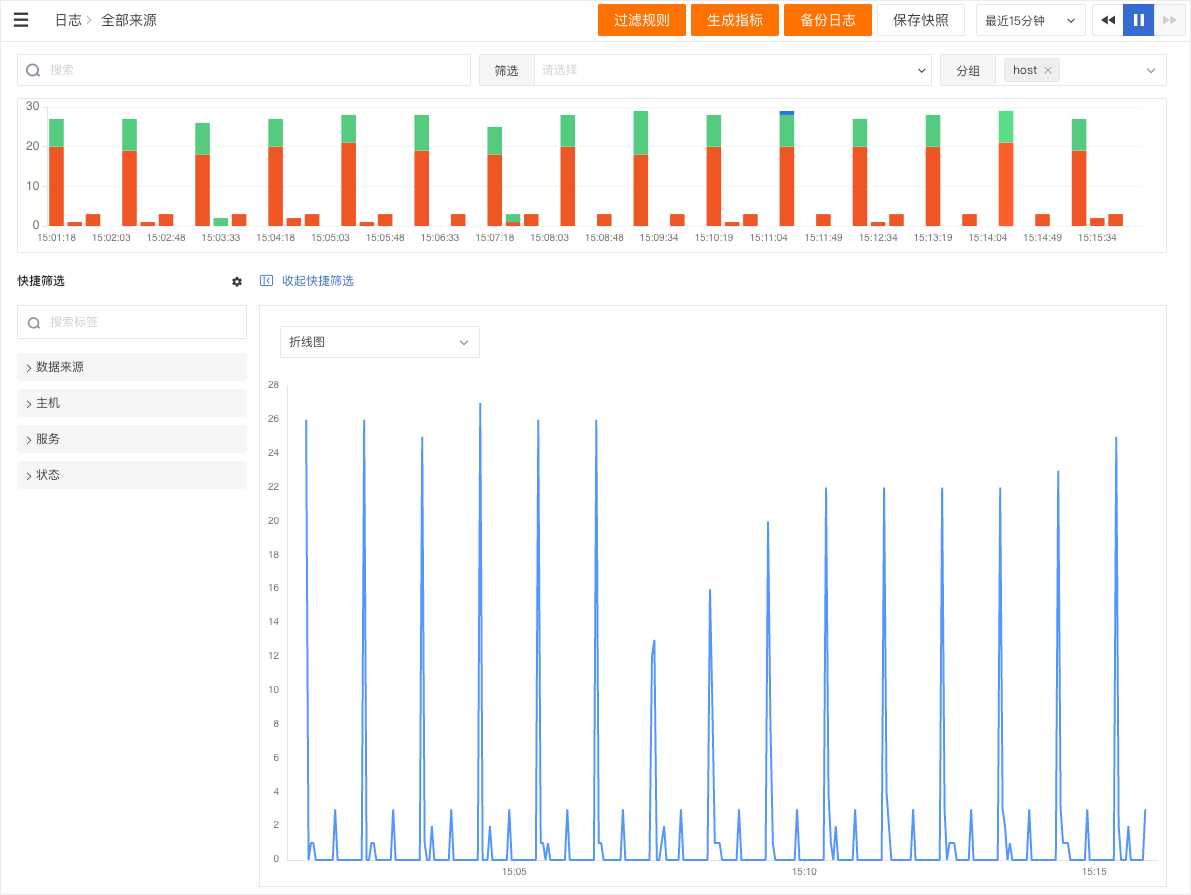Open the 筛选 请选择 filter dropdown

(x=733, y=71)
